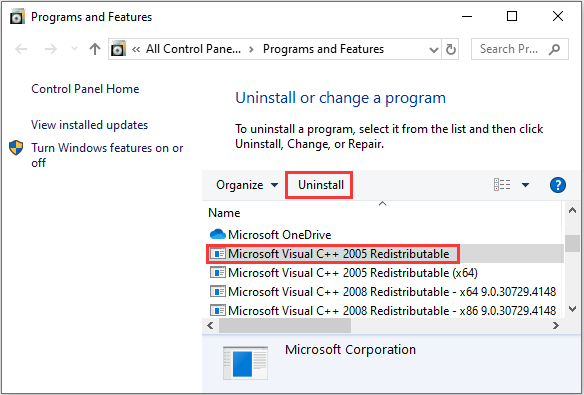Open Turn Windows features on or off

coord(107,155)
